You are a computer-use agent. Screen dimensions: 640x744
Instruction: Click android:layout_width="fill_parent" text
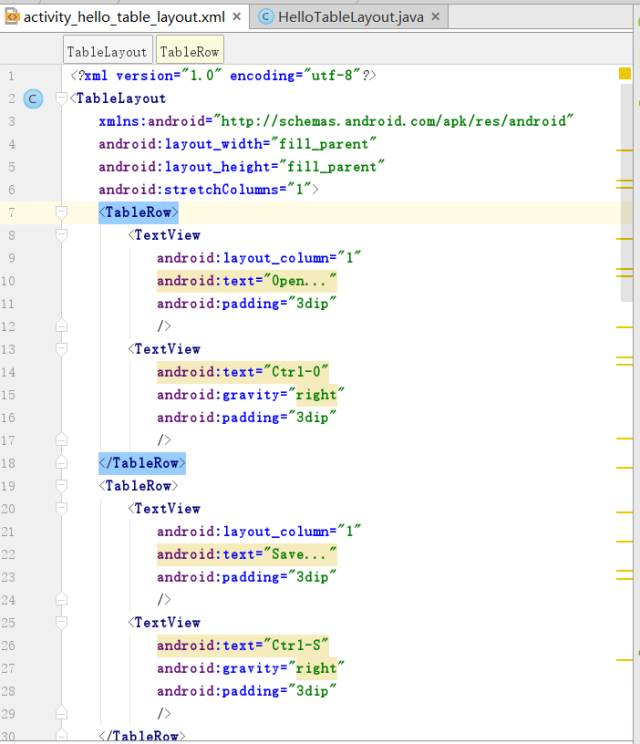tap(237, 144)
